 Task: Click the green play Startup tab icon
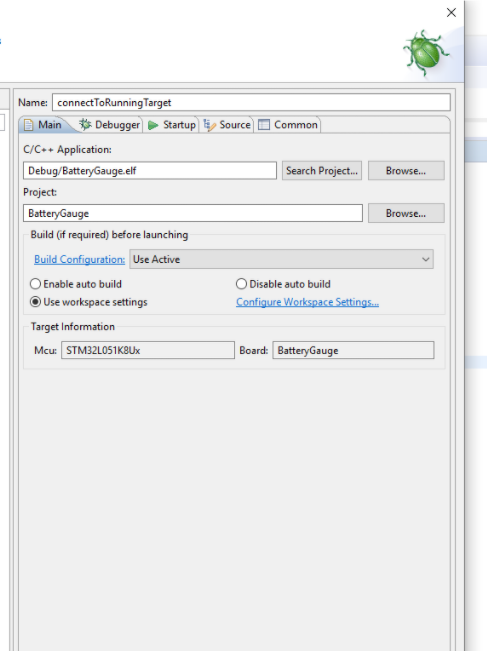(x=153, y=125)
